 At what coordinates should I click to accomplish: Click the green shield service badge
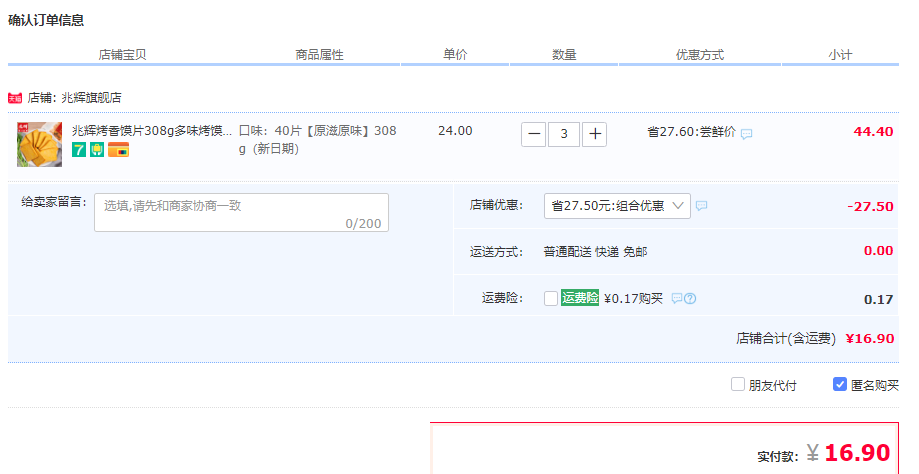97,150
